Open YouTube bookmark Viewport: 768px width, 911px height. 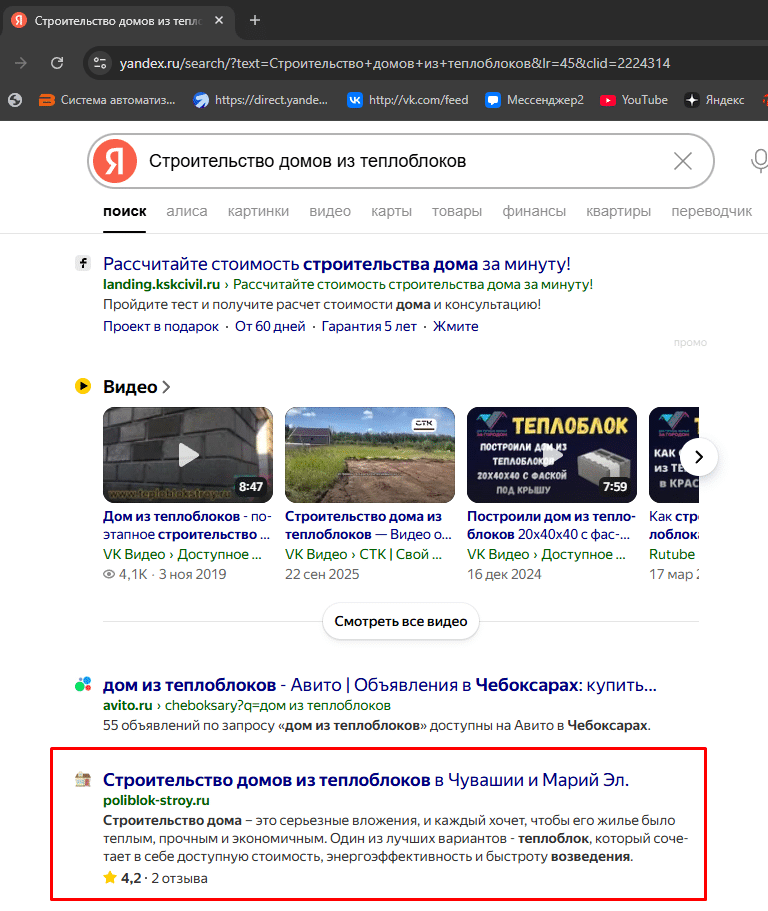pyautogui.click(x=634, y=100)
